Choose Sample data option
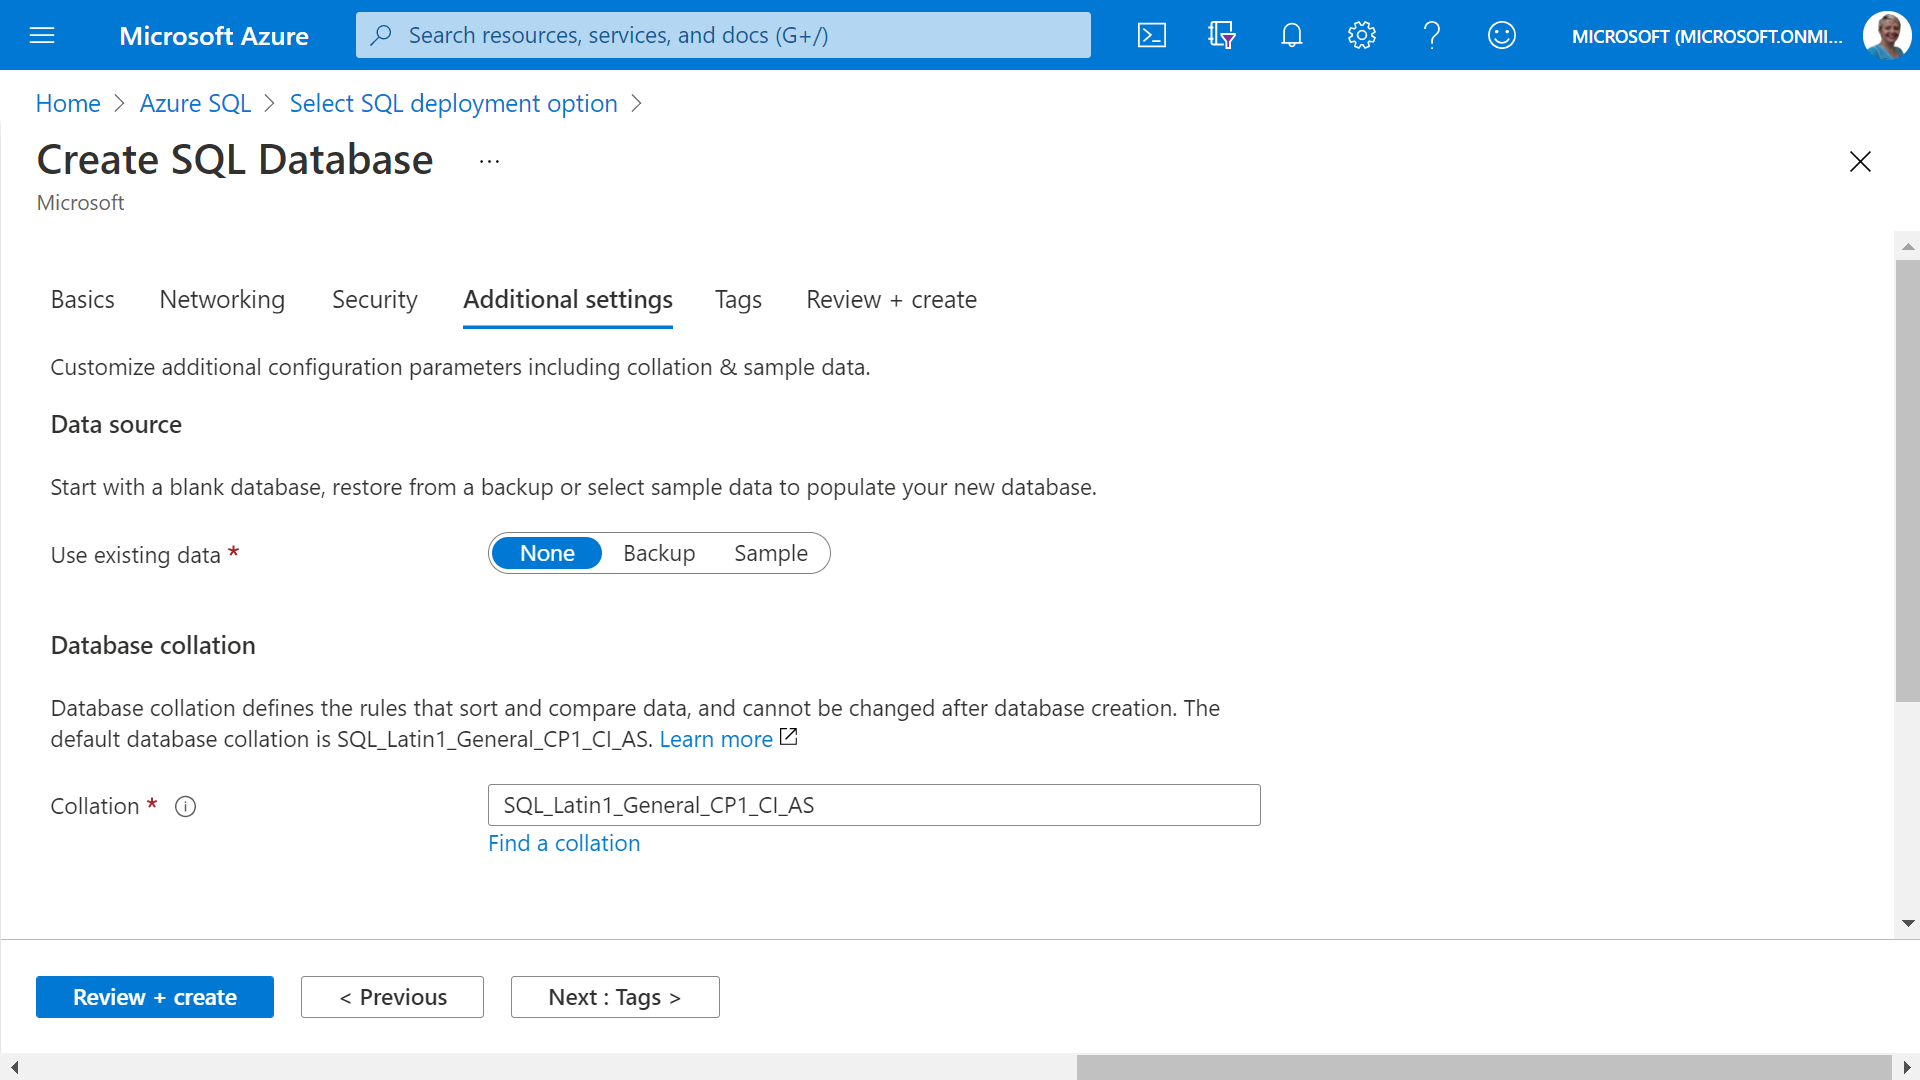Screen dimensions: 1920x1080 coord(770,553)
